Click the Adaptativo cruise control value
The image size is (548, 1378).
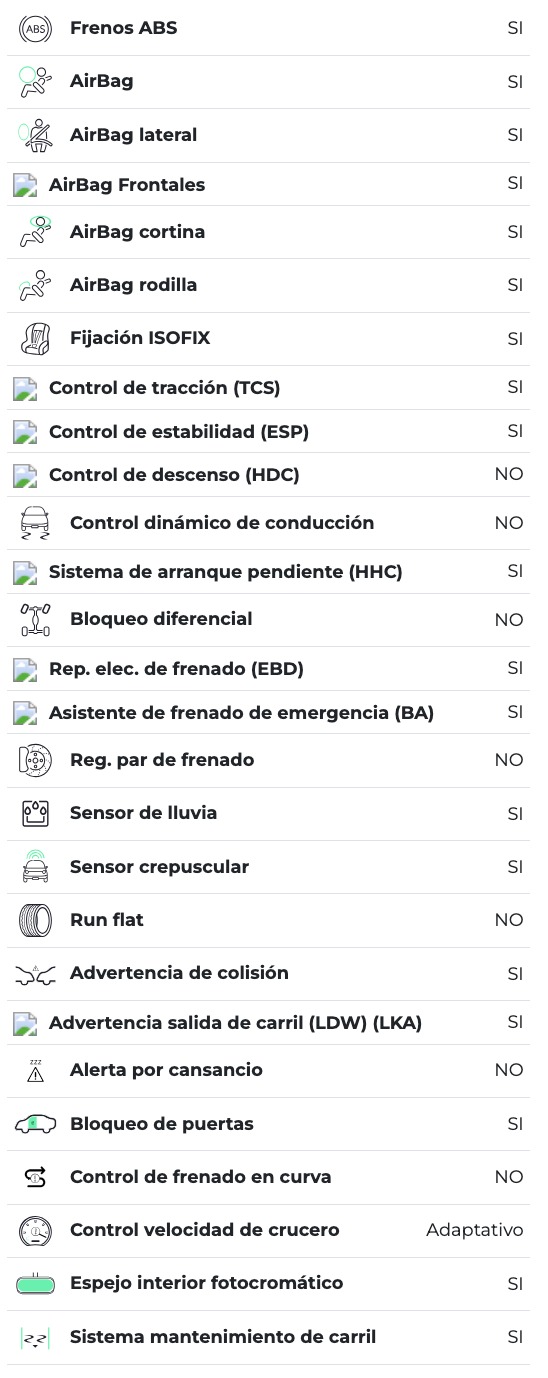tap(475, 1230)
